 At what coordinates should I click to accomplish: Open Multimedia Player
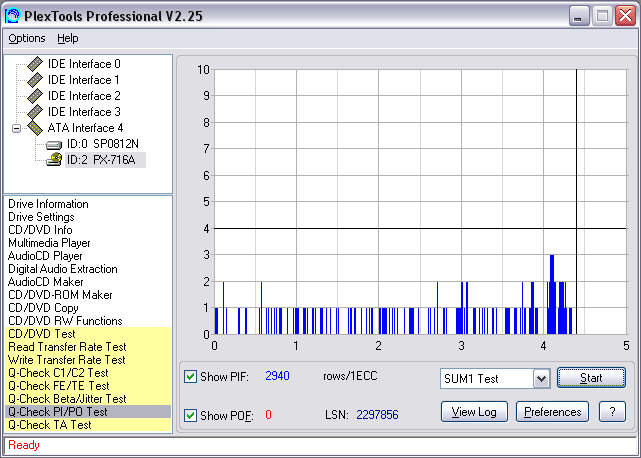pyautogui.click(x=49, y=243)
